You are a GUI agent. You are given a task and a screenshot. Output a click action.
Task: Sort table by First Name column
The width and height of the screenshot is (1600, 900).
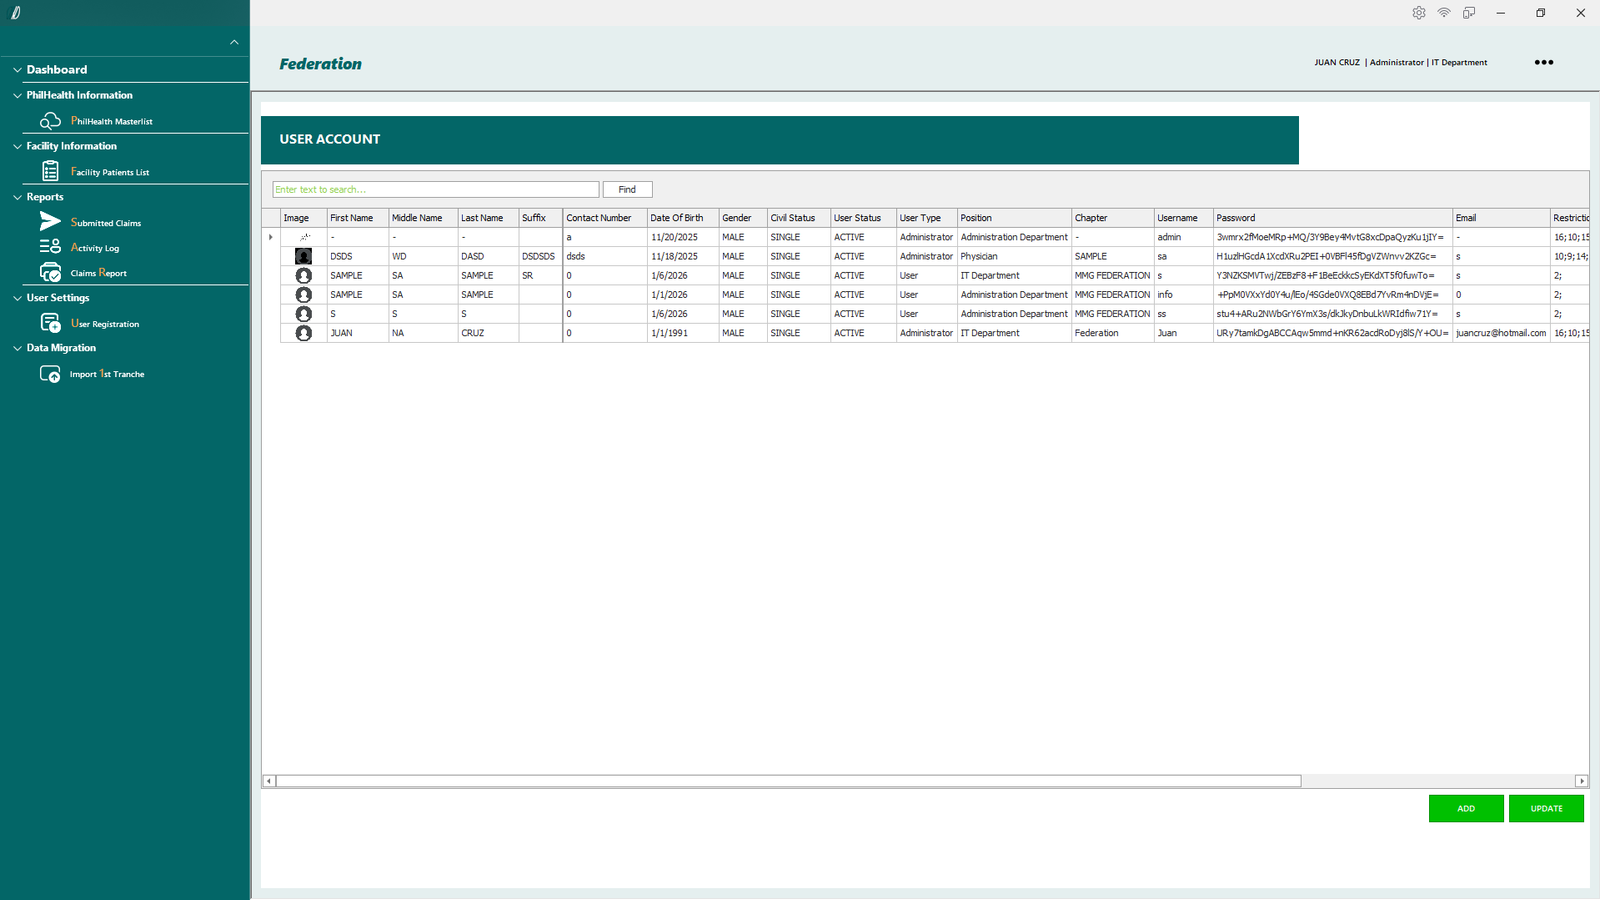pos(352,218)
